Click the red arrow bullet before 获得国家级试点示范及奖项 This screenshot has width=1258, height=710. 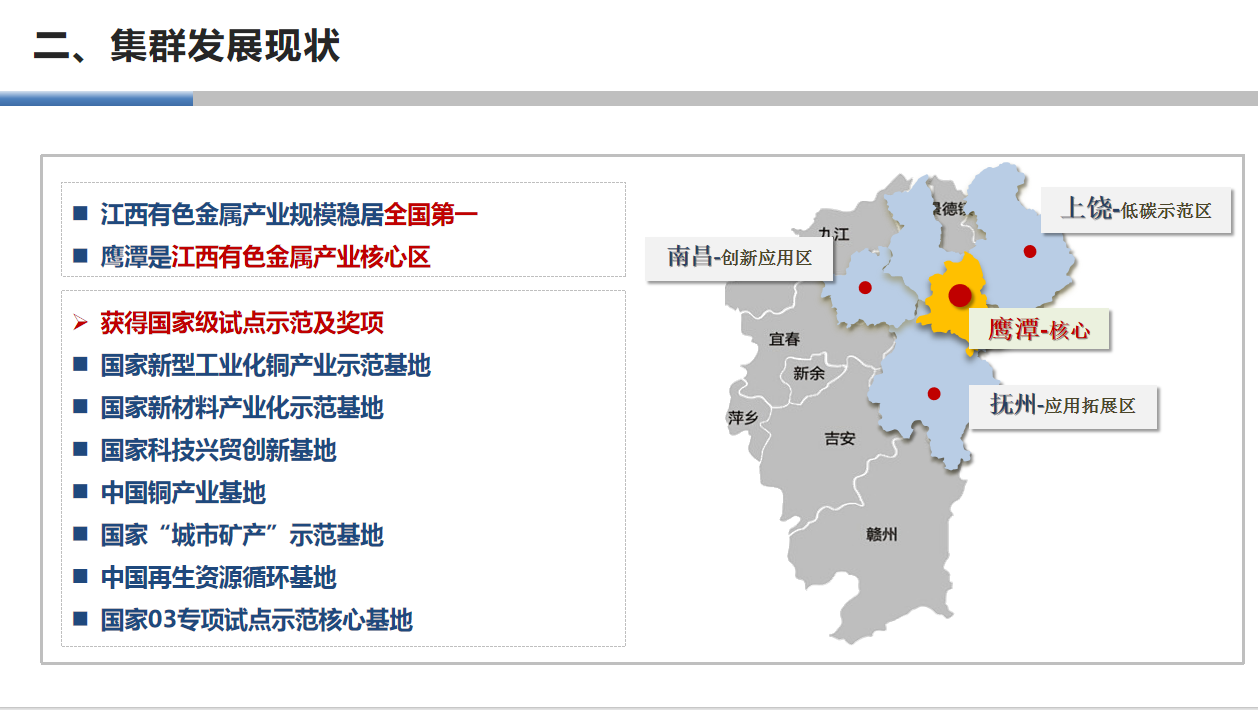tap(80, 323)
